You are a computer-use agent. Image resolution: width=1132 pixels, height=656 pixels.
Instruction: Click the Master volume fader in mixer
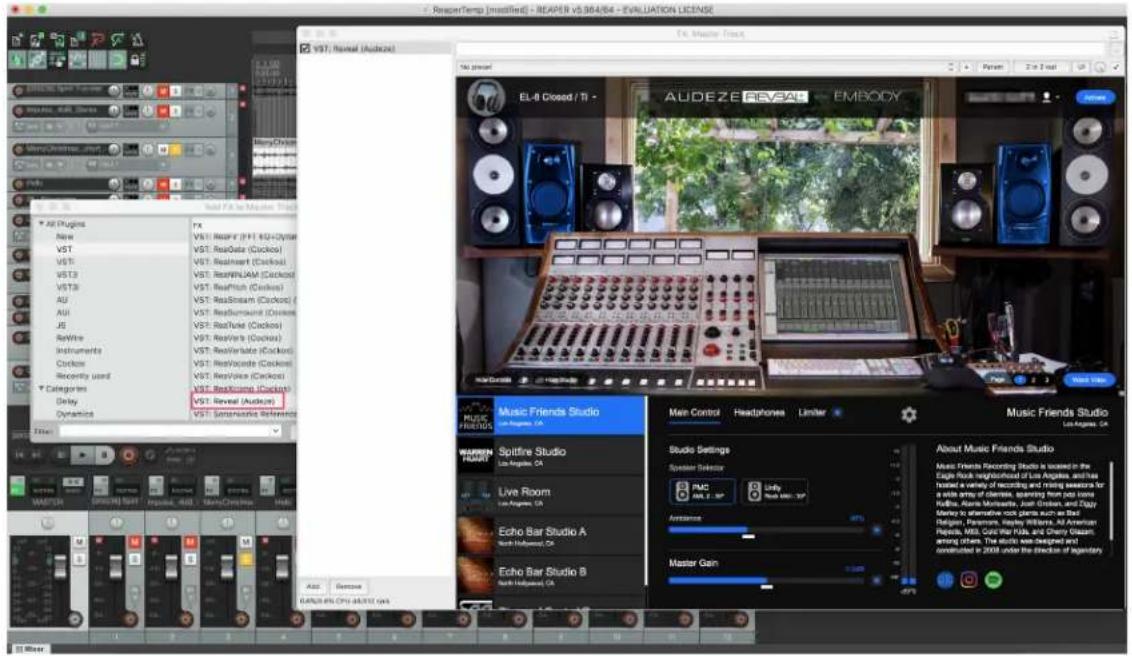coord(61,566)
